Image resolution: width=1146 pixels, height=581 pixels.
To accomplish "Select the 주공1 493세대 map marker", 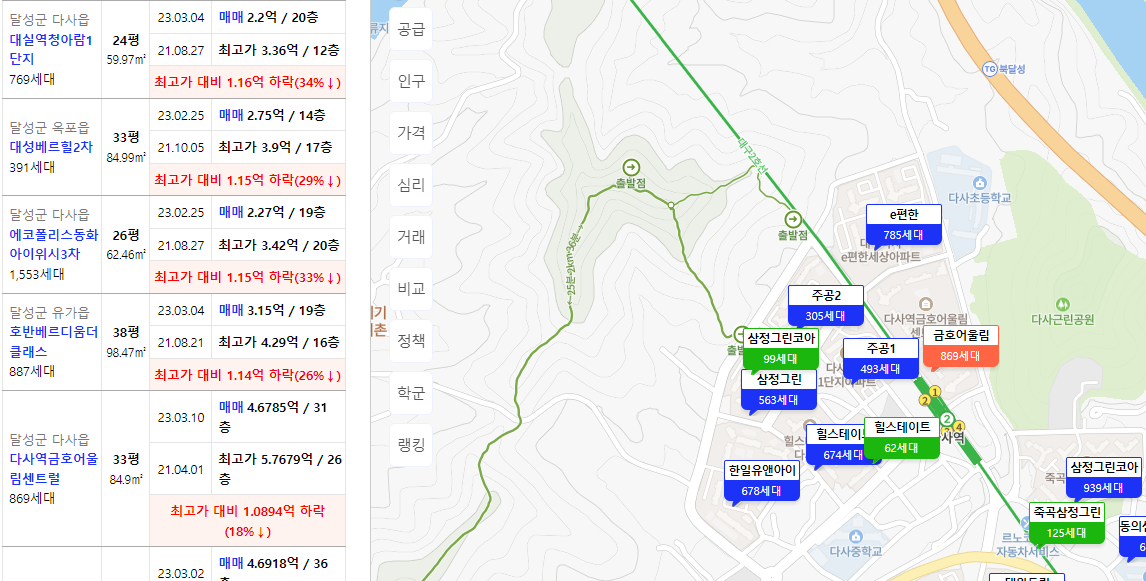I will pyautogui.click(x=881, y=358).
